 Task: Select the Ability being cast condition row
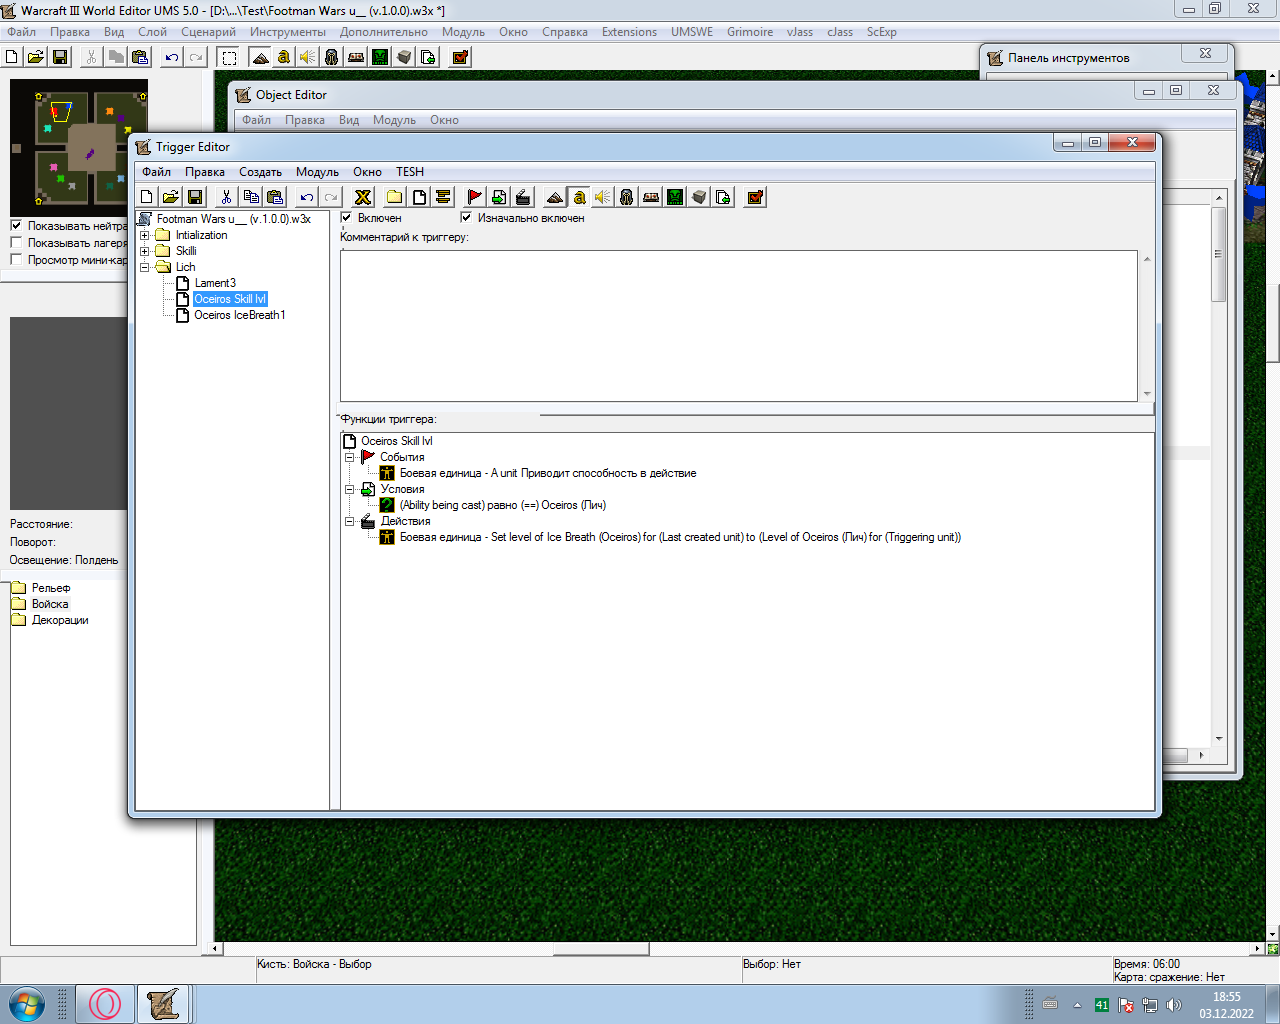pyautogui.click(x=503, y=505)
